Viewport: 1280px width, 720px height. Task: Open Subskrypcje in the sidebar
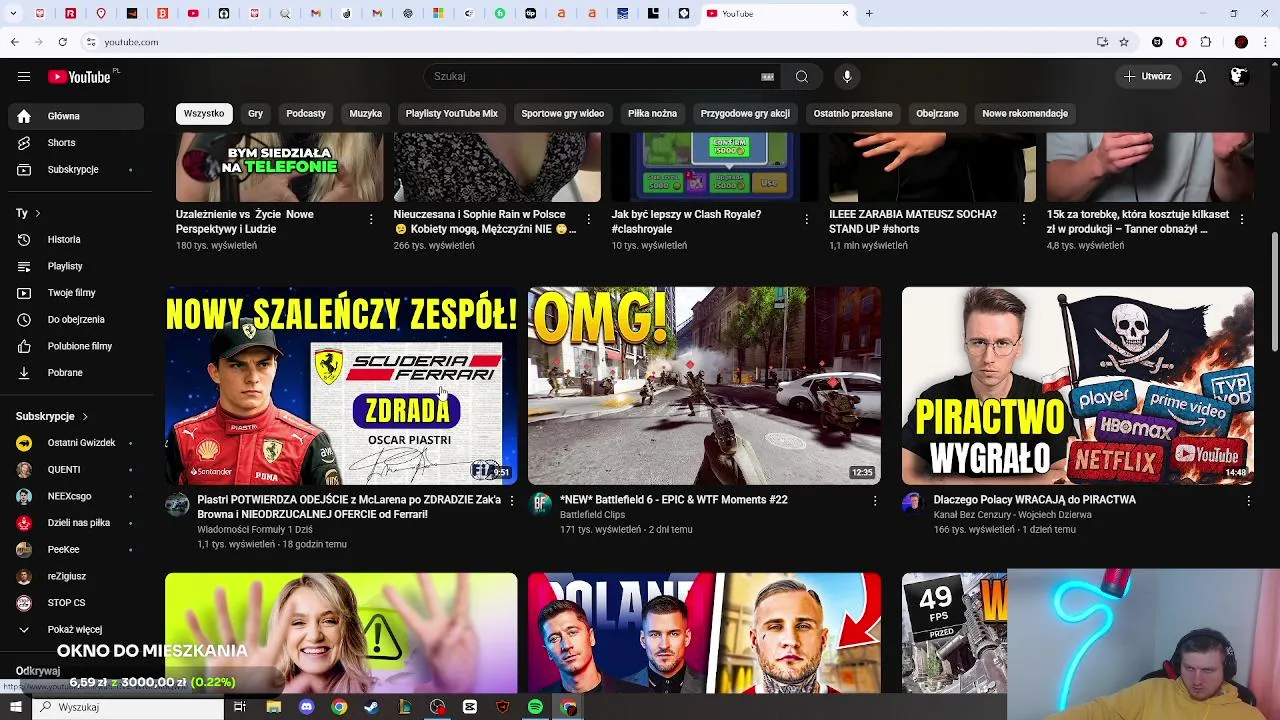click(76, 169)
